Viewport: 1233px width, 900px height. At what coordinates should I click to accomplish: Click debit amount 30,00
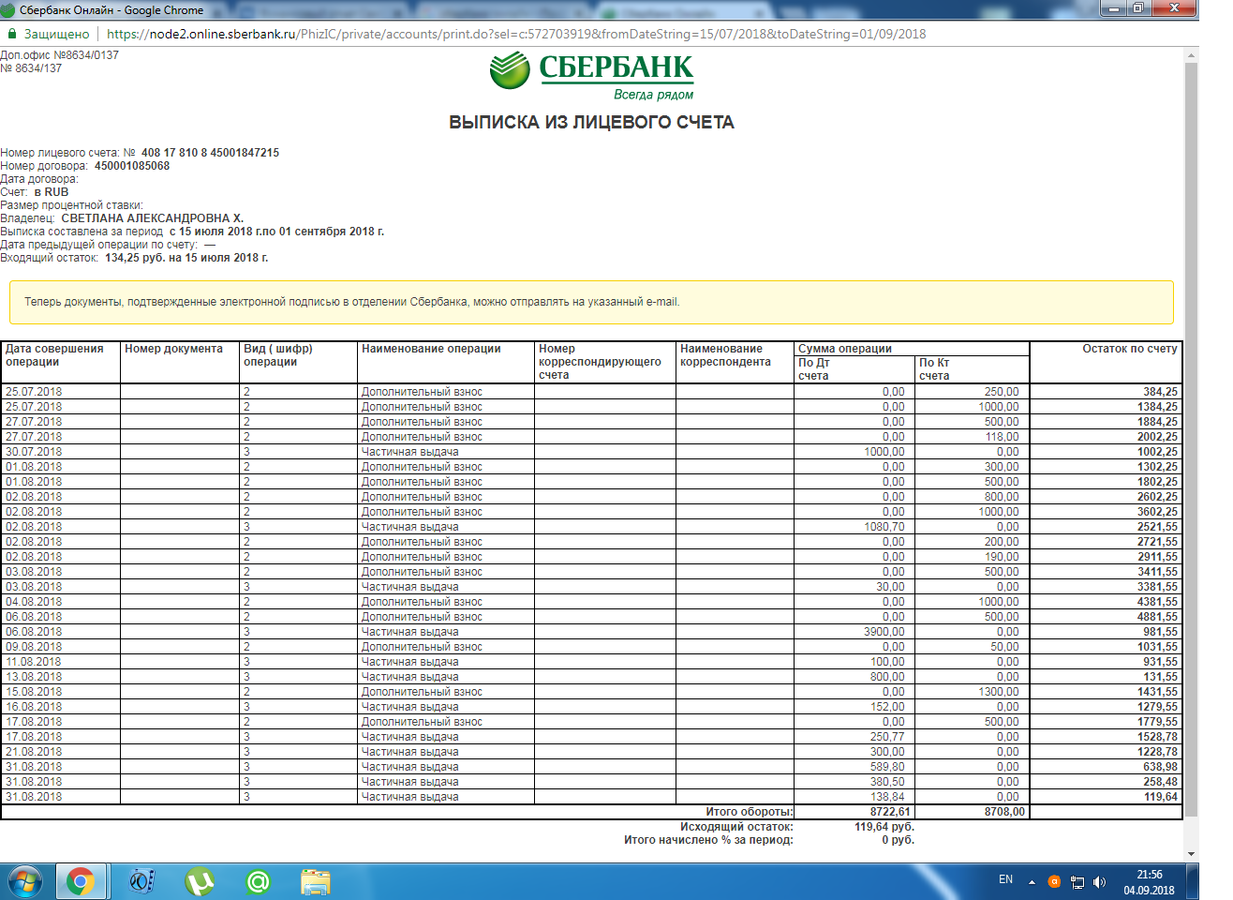[x=889, y=587]
